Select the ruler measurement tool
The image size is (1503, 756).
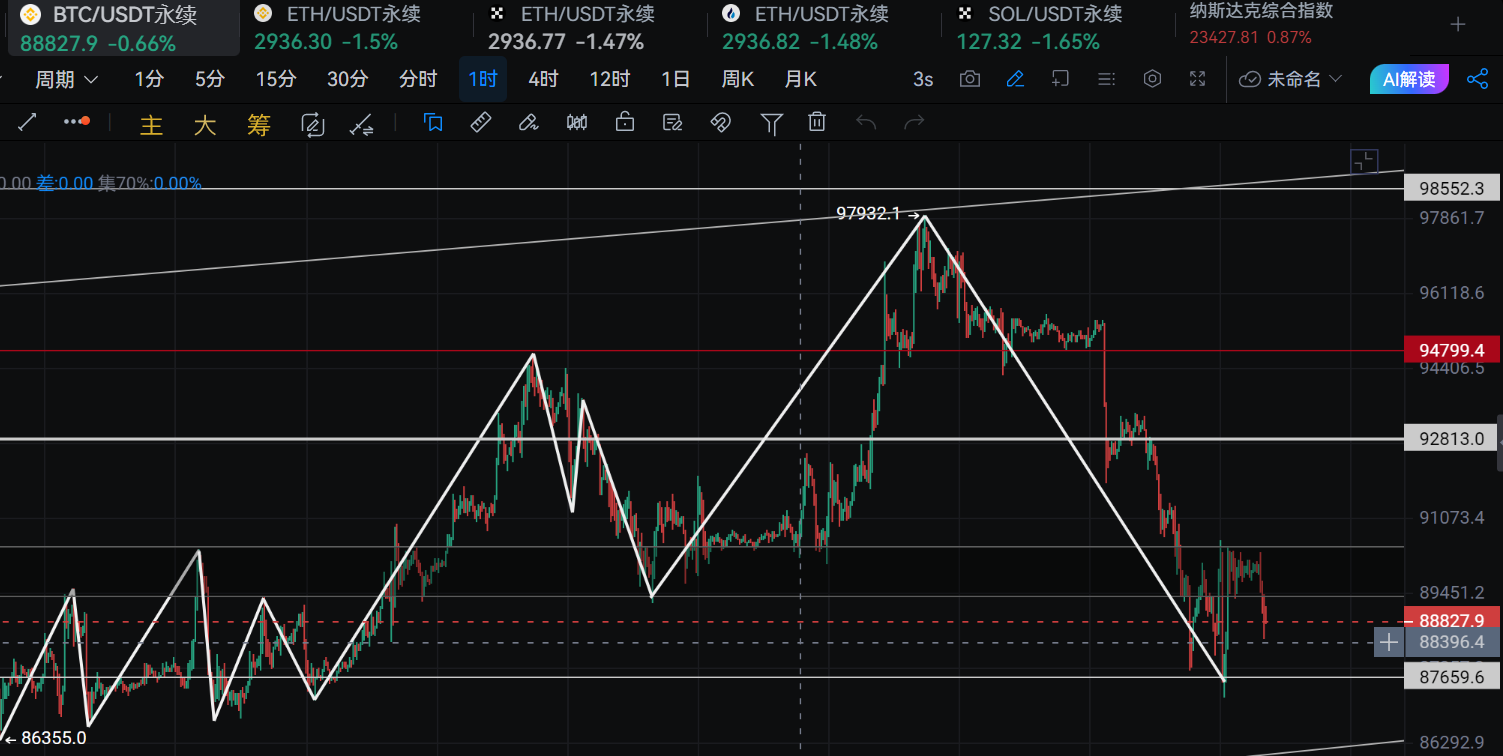(481, 122)
